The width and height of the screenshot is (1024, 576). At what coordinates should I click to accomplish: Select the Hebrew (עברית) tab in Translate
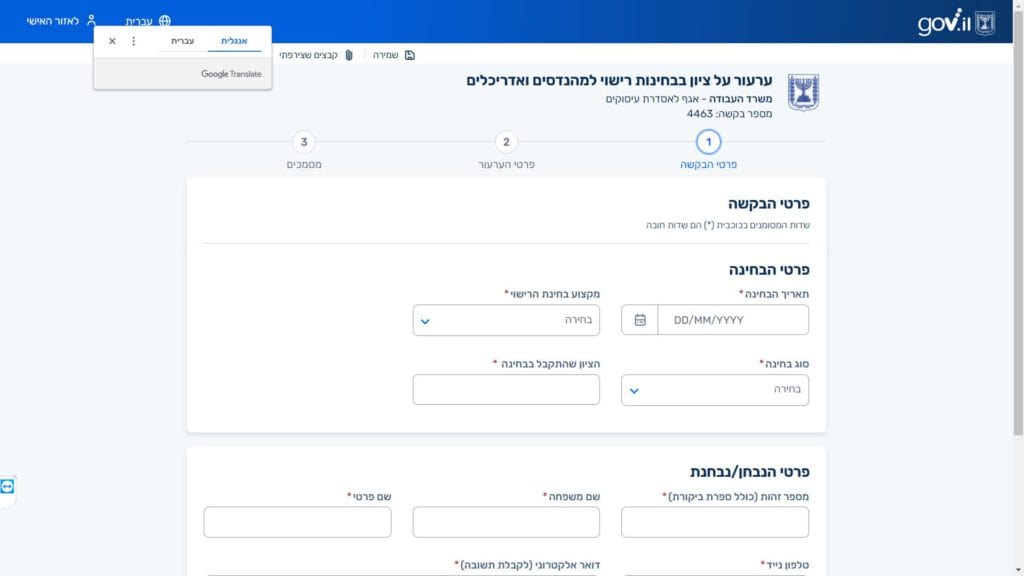[x=183, y=41]
